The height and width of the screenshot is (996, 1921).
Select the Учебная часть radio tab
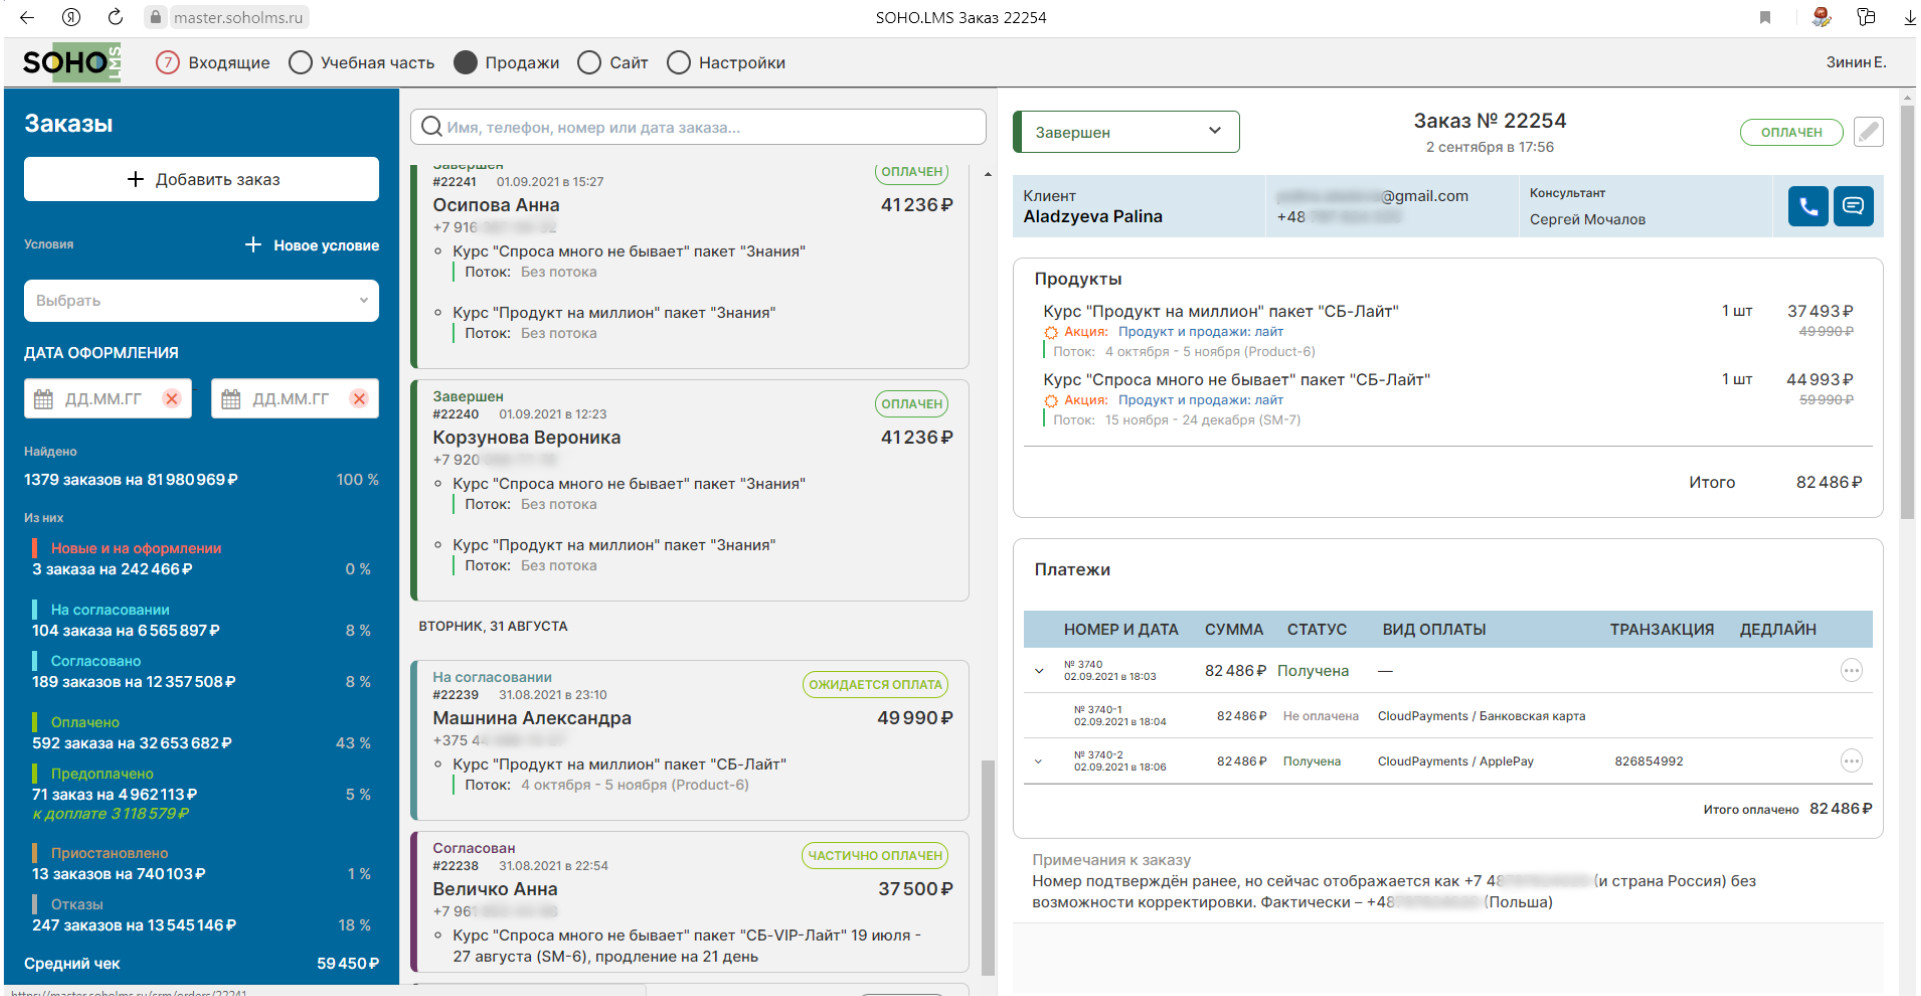tap(300, 63)
